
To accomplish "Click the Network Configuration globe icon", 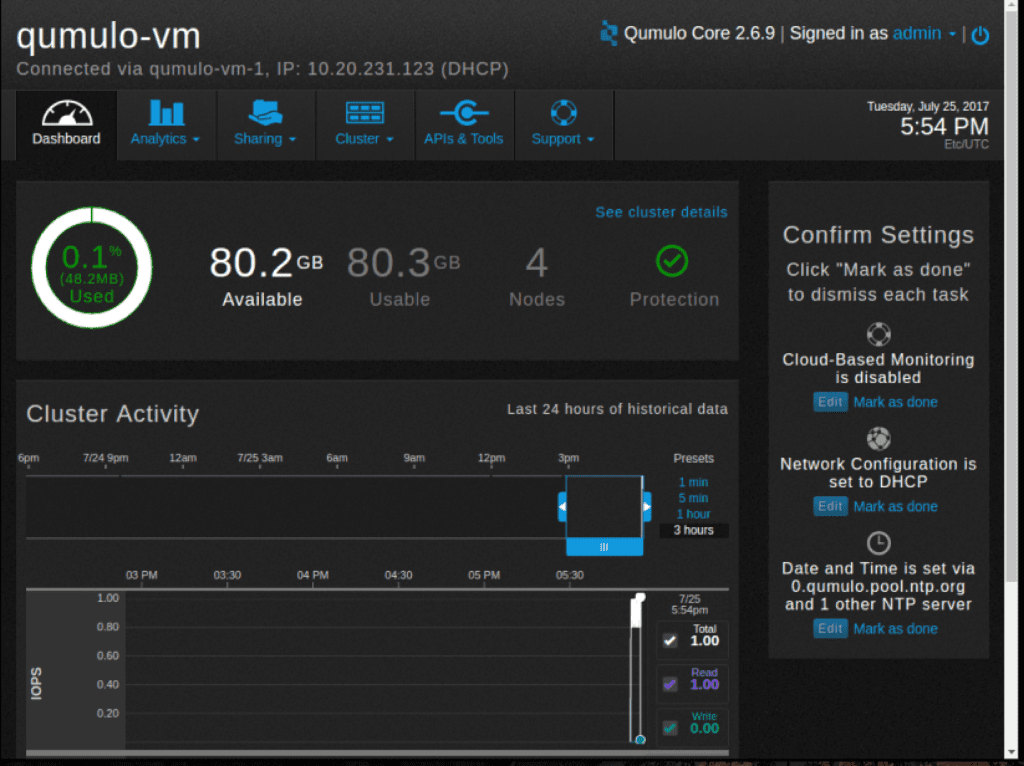I will point(878,438).
